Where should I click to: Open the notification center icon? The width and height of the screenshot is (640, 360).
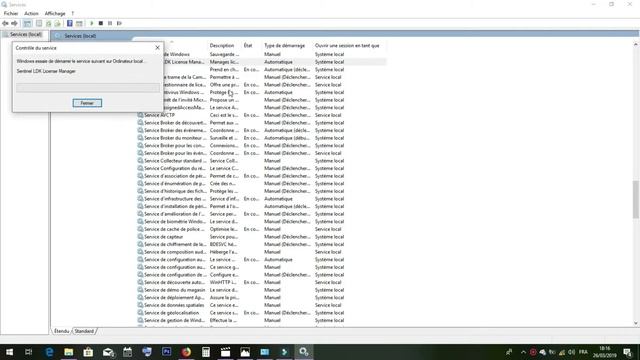point(628,352)
